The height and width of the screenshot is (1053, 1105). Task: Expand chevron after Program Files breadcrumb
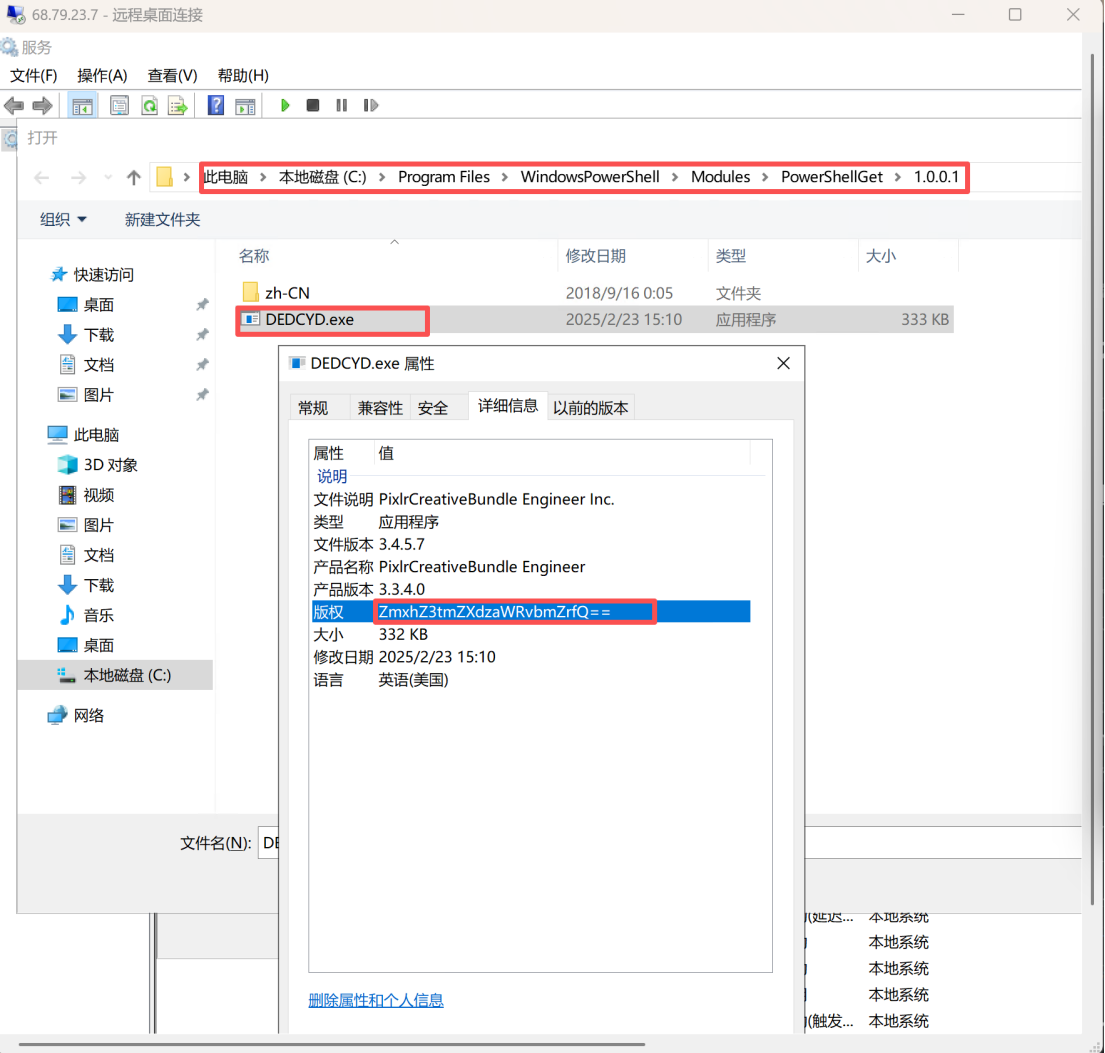(505, 178)
